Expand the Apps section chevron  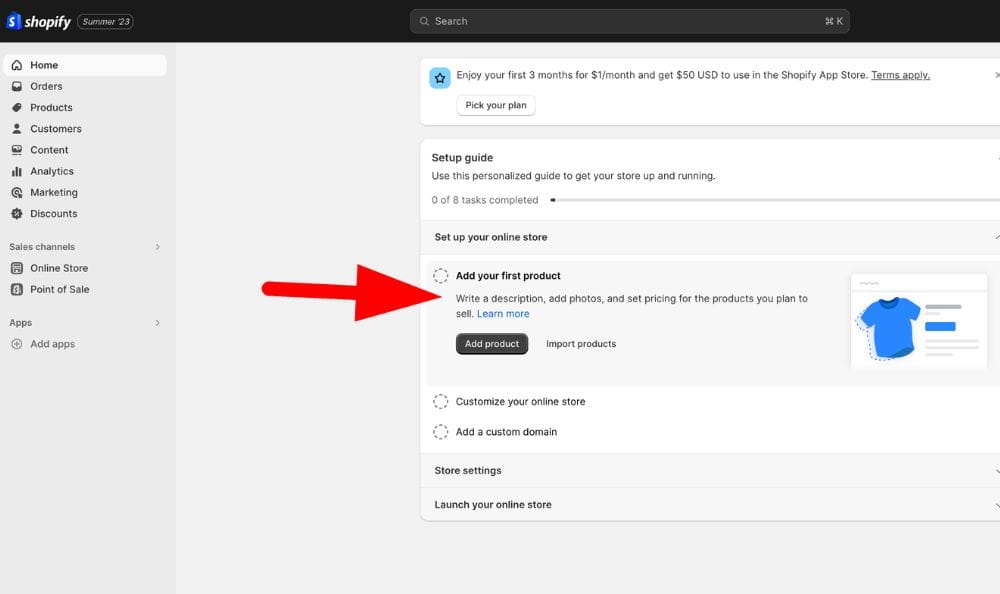[157, 323]
